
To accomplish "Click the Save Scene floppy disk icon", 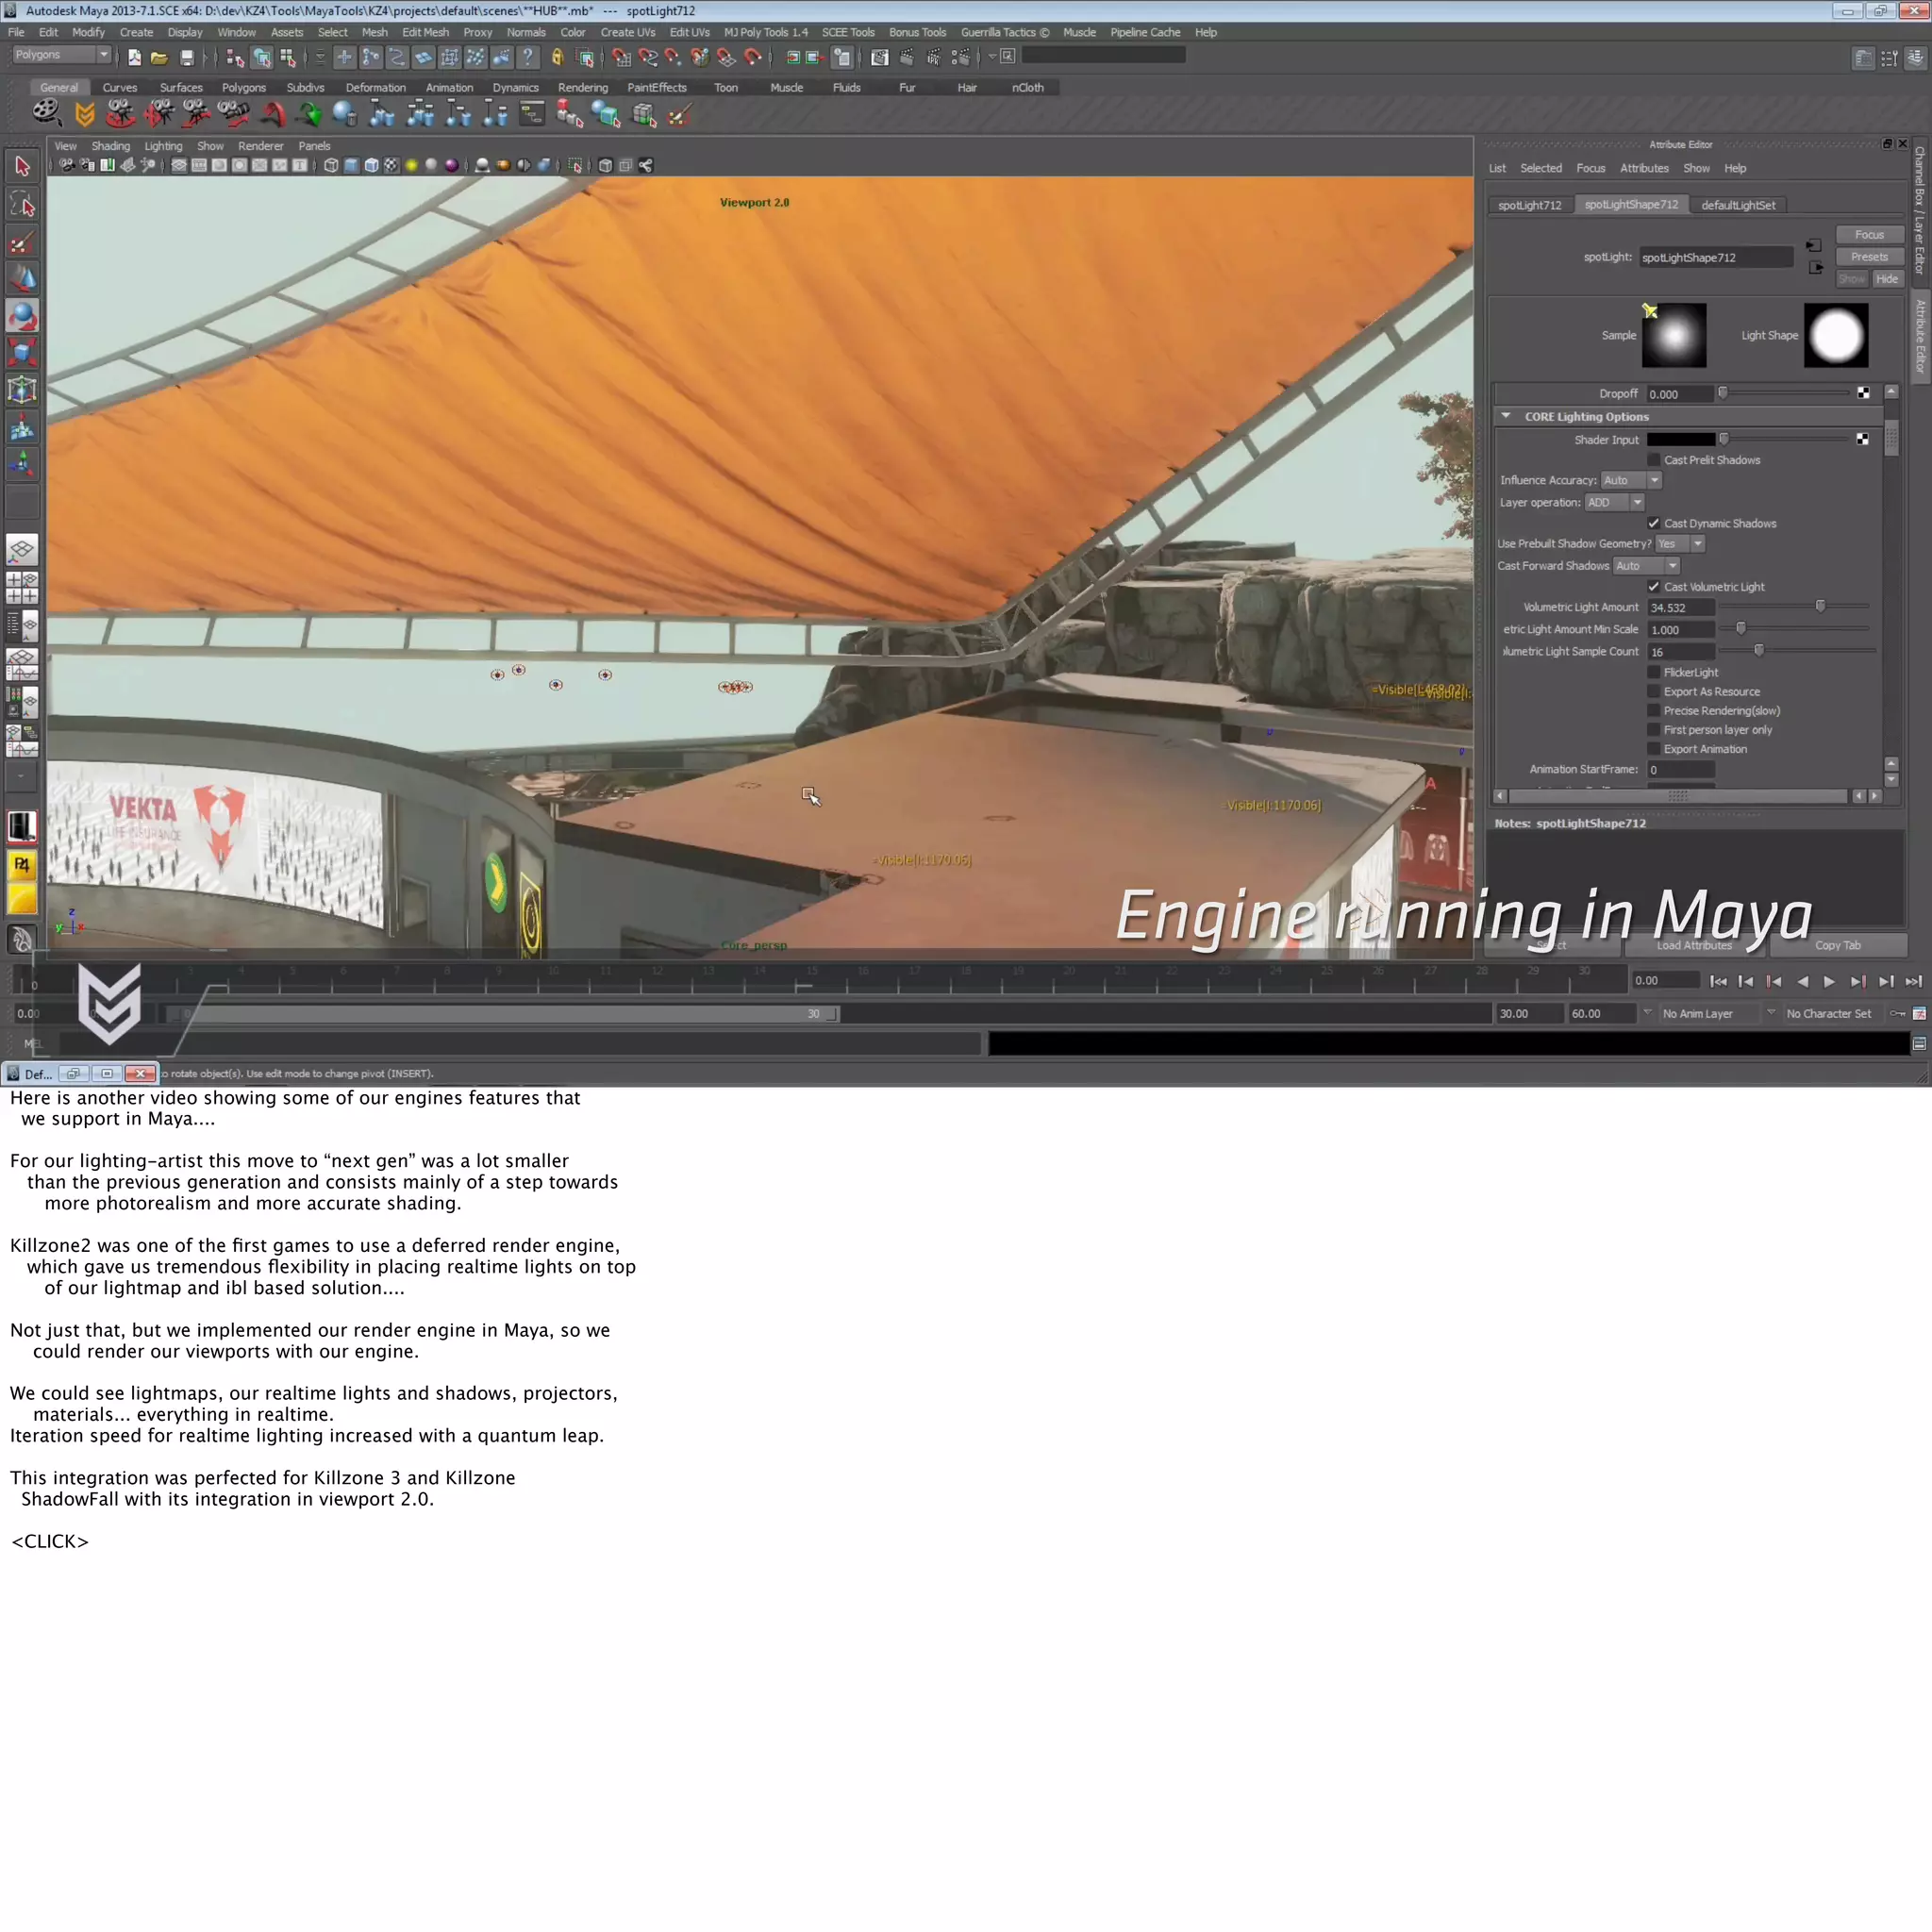I will [x=186, y=58].
